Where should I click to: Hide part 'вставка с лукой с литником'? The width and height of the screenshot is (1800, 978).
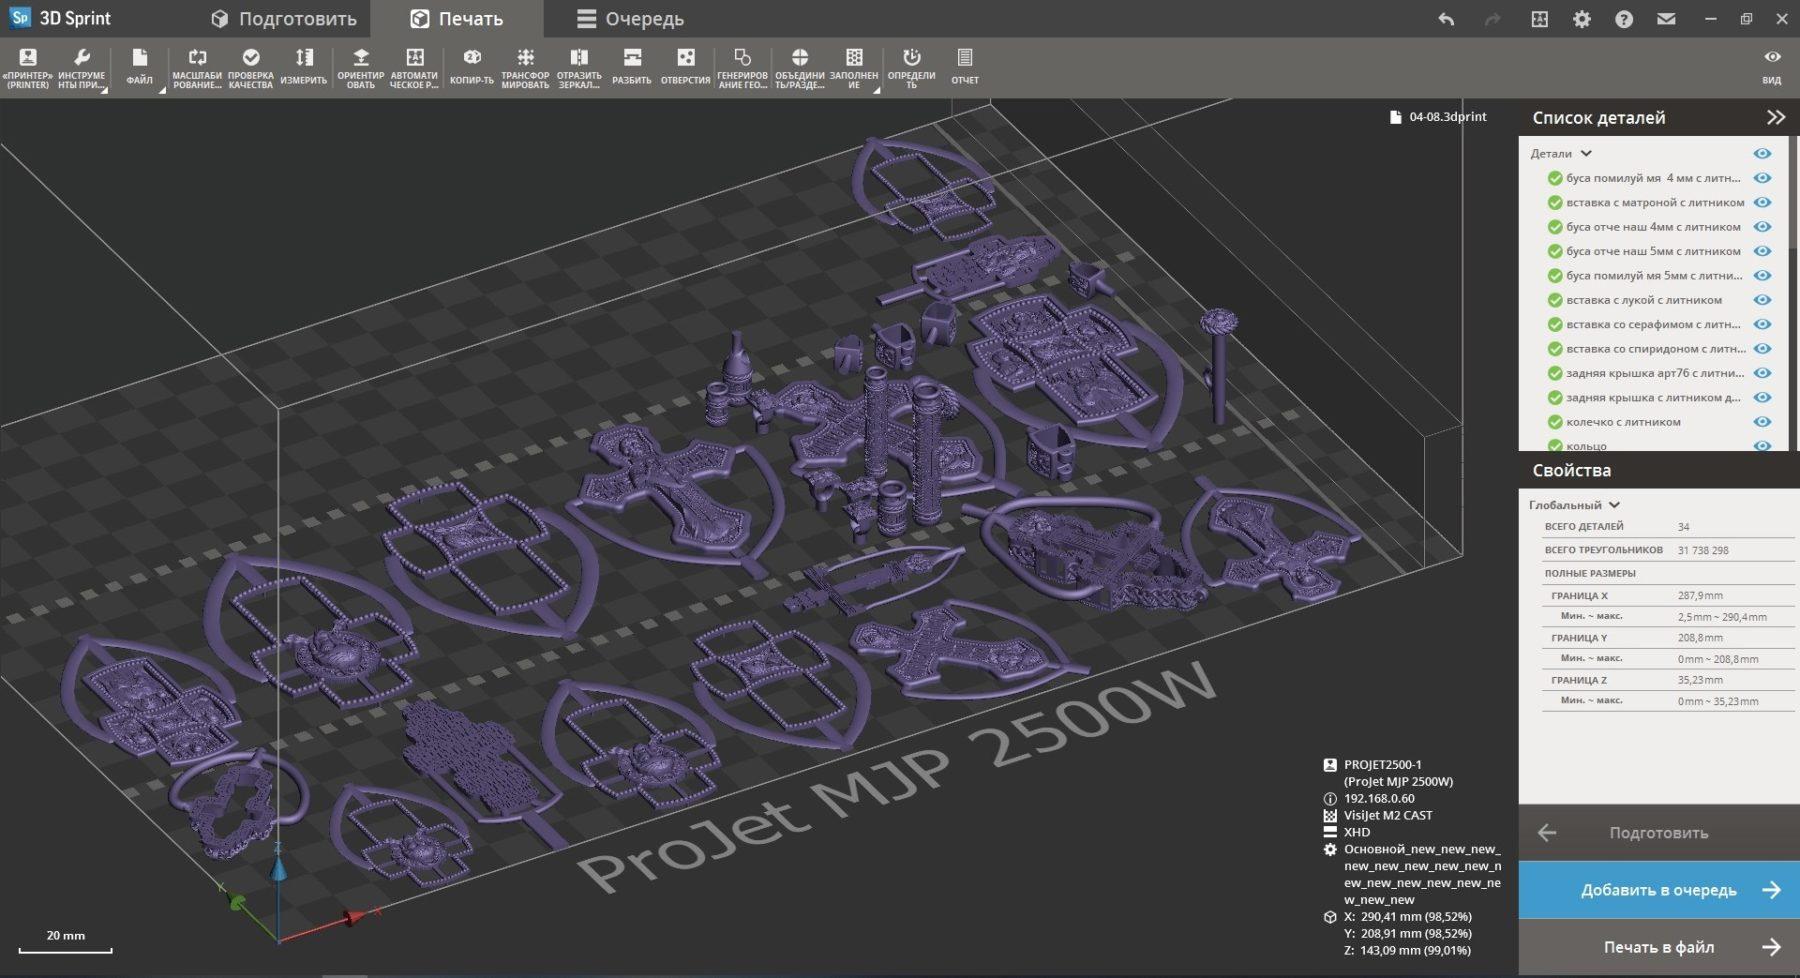1762,300
